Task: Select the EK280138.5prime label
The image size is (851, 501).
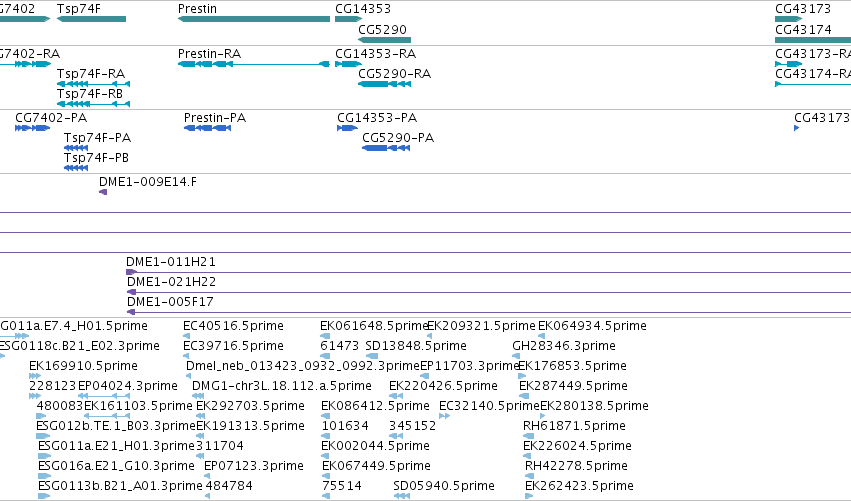Action: coord(594,406)
